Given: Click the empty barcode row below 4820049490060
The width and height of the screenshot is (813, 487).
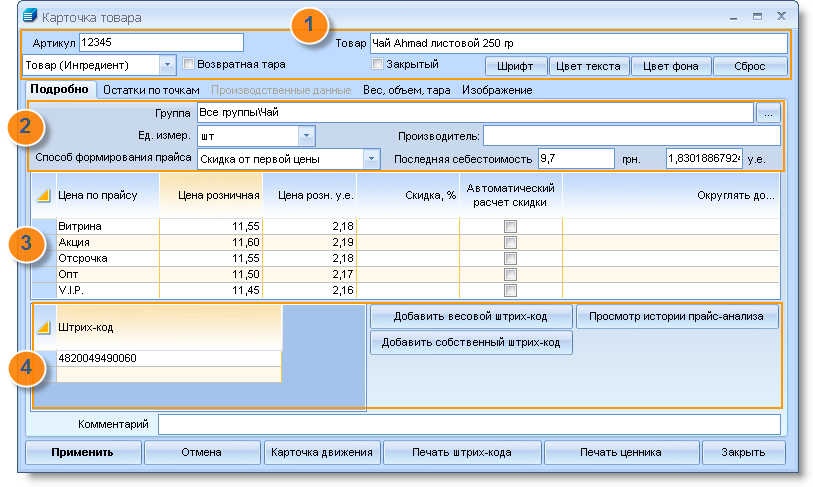Looking at the screenshot, I should click(x=169, y=374).
